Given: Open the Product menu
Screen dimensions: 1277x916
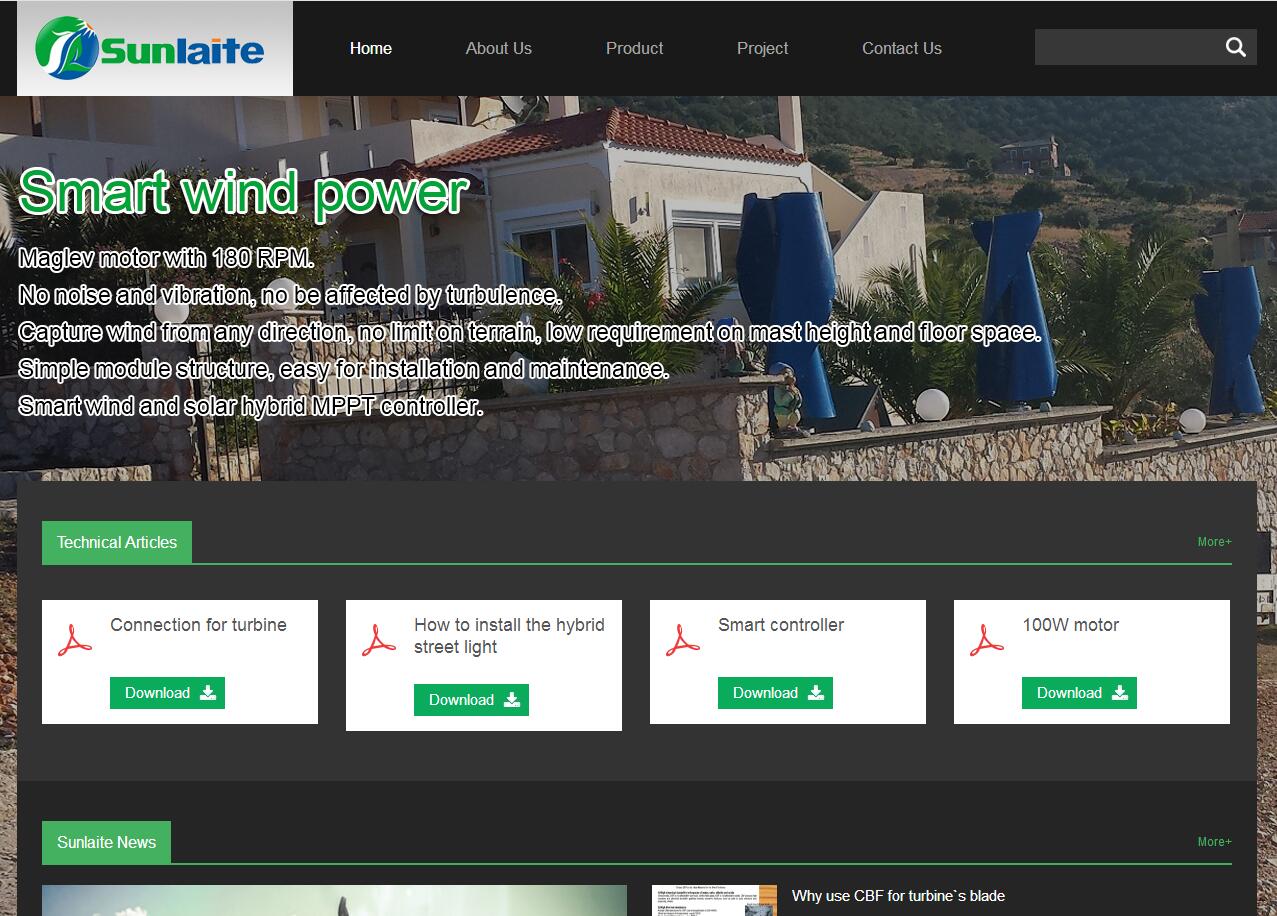Looking at the screenshot, I should point(634,48).
